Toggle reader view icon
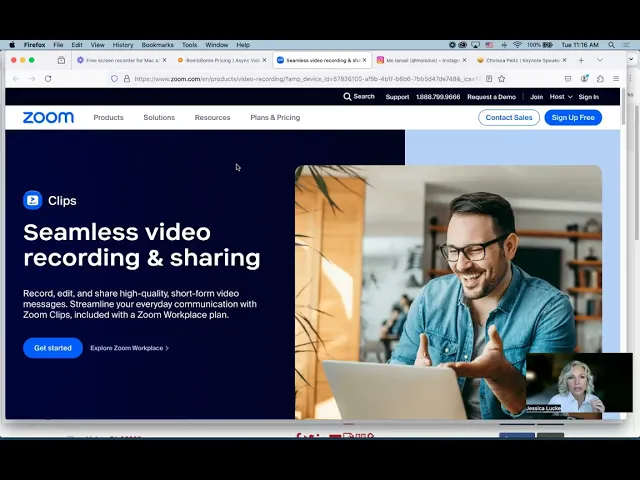 coord(489,79)
